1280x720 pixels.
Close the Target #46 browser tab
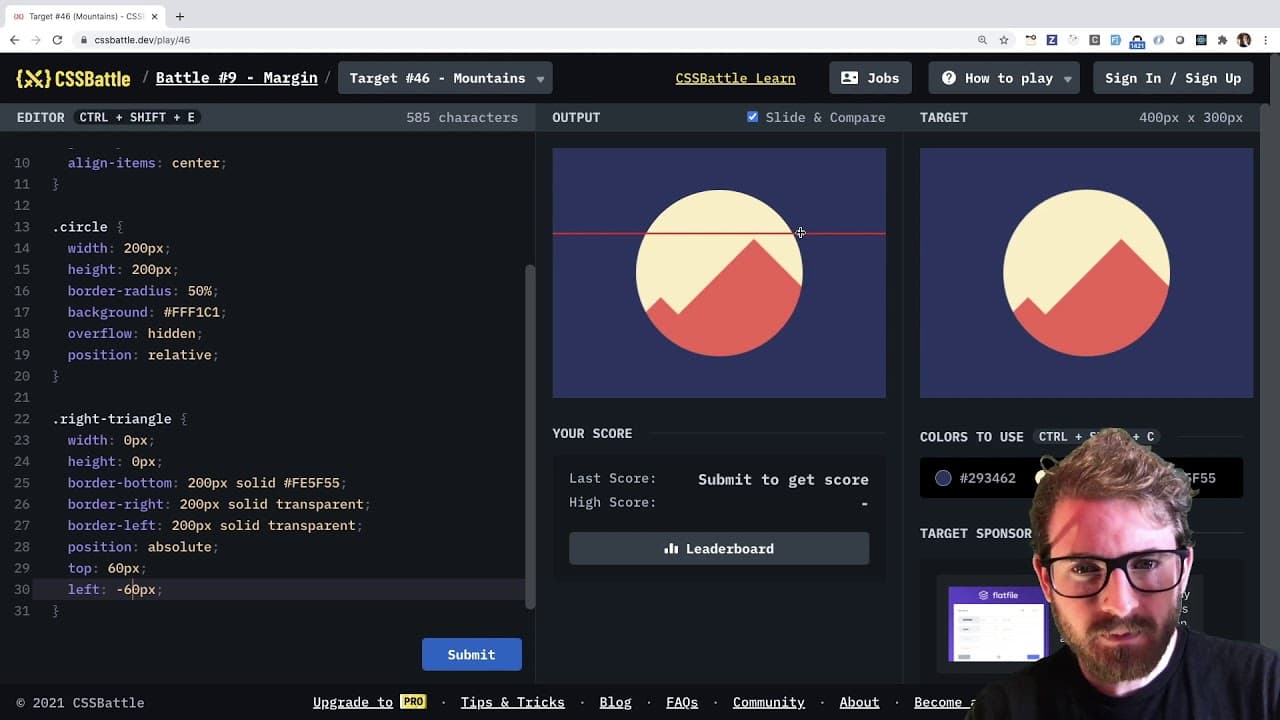point(155,16)
